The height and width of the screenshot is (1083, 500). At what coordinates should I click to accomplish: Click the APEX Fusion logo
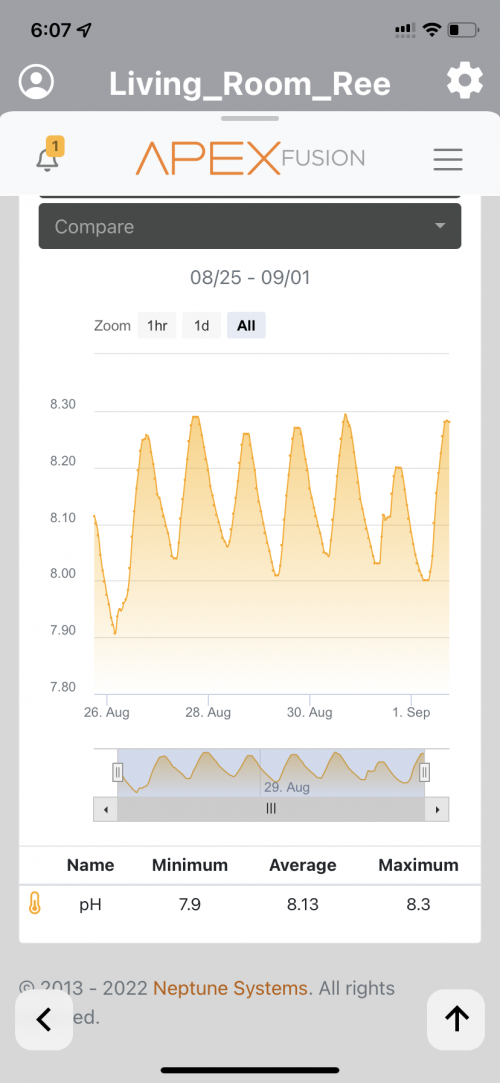[250, 159]
